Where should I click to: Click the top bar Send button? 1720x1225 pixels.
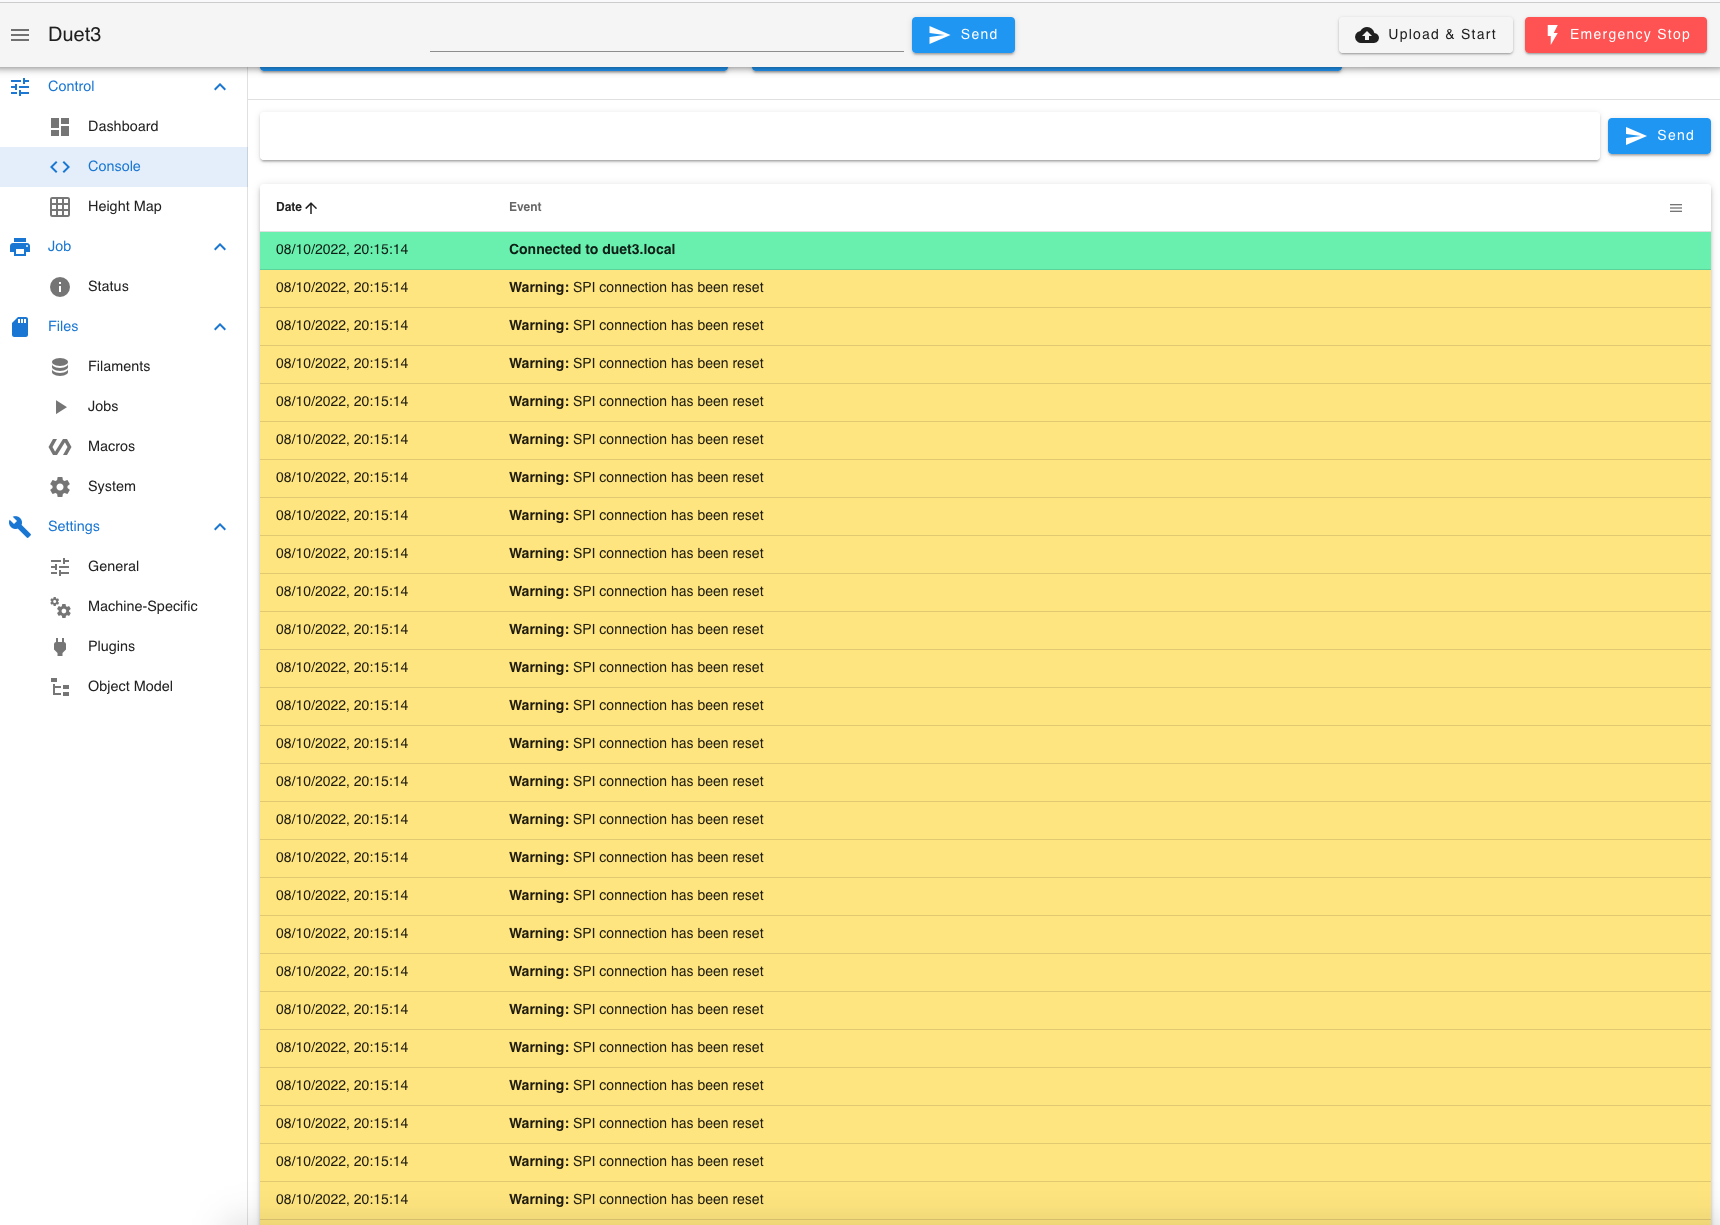pyautogui.click(x=963, y=35)
